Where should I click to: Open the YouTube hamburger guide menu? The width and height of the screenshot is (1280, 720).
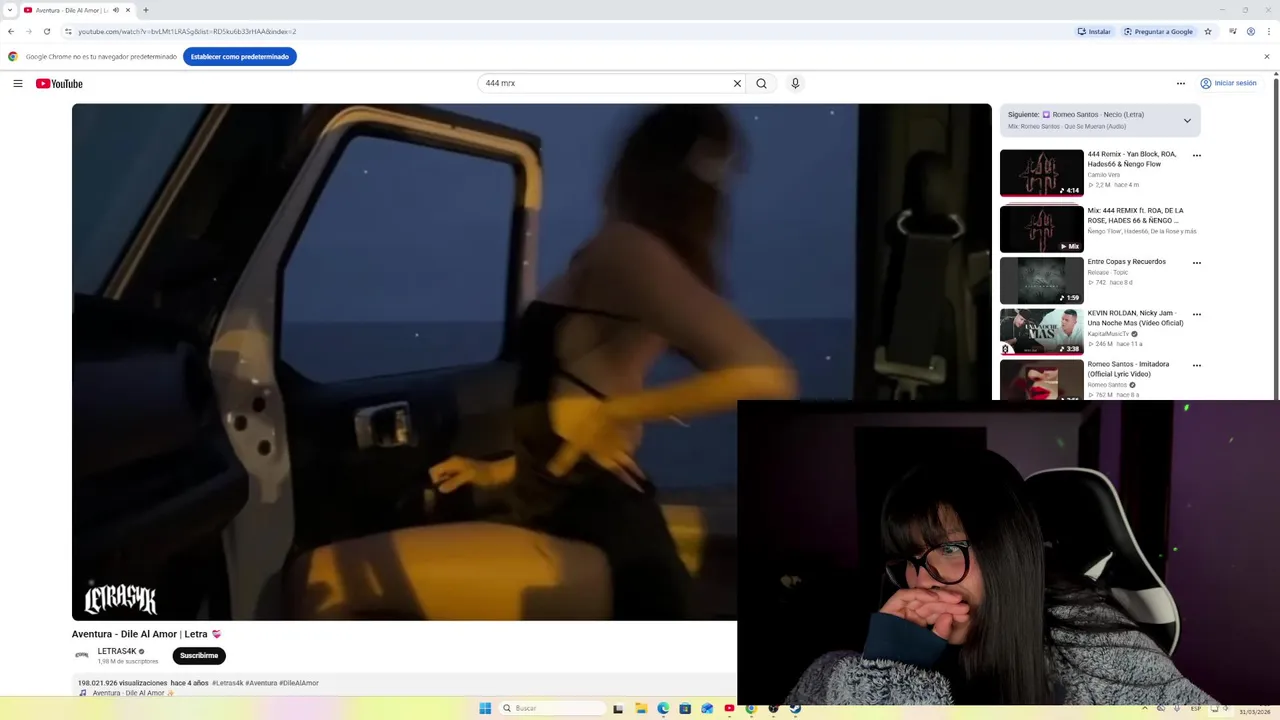pyautogui.click(x=18, y=83)
